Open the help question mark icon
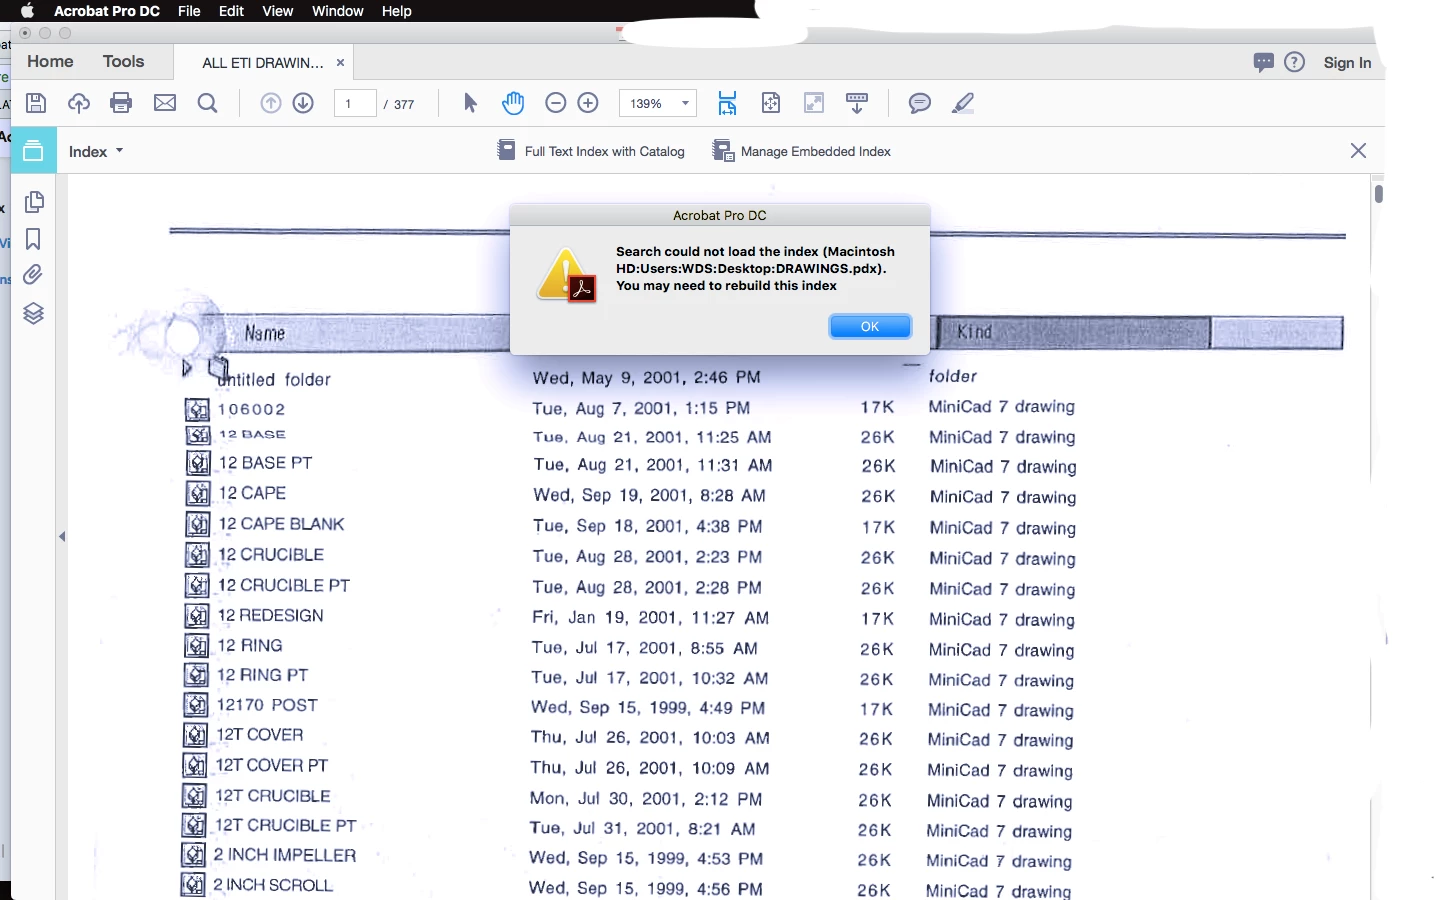The image size is (1440, 900). [x=1294, y=62]
